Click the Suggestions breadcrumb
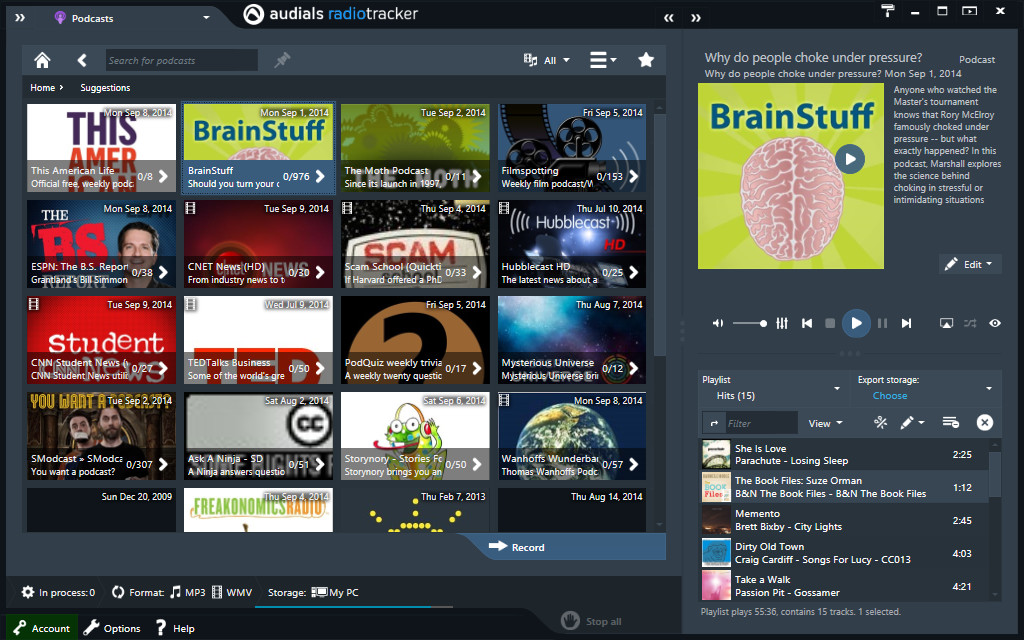 pos(105,88)
